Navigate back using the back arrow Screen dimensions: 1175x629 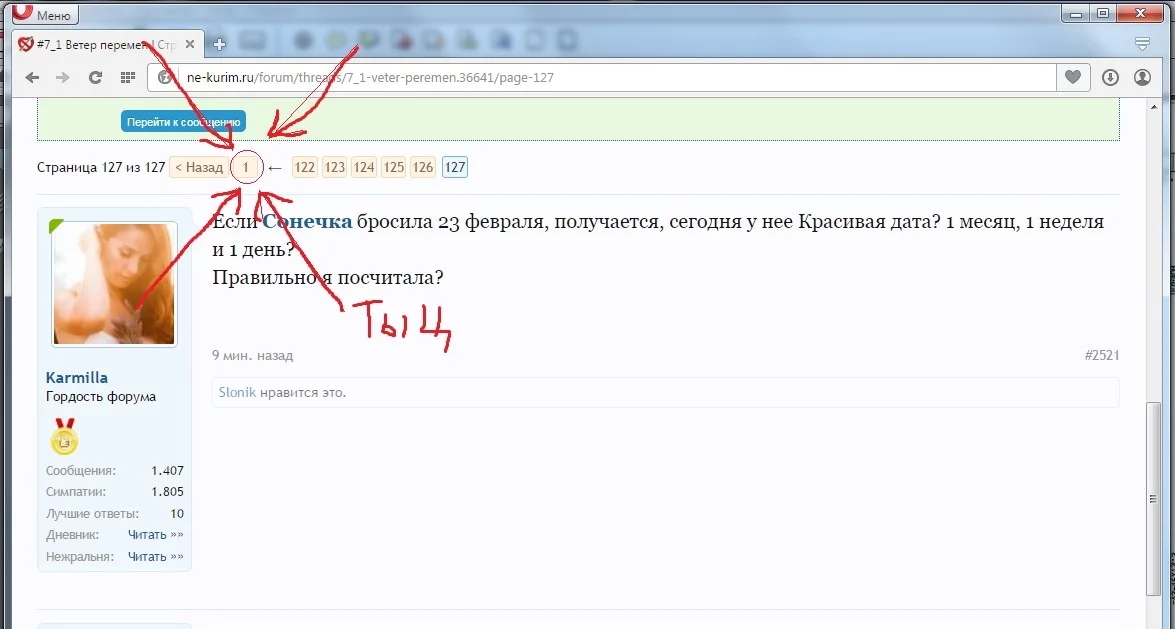(x=32, y=77)
